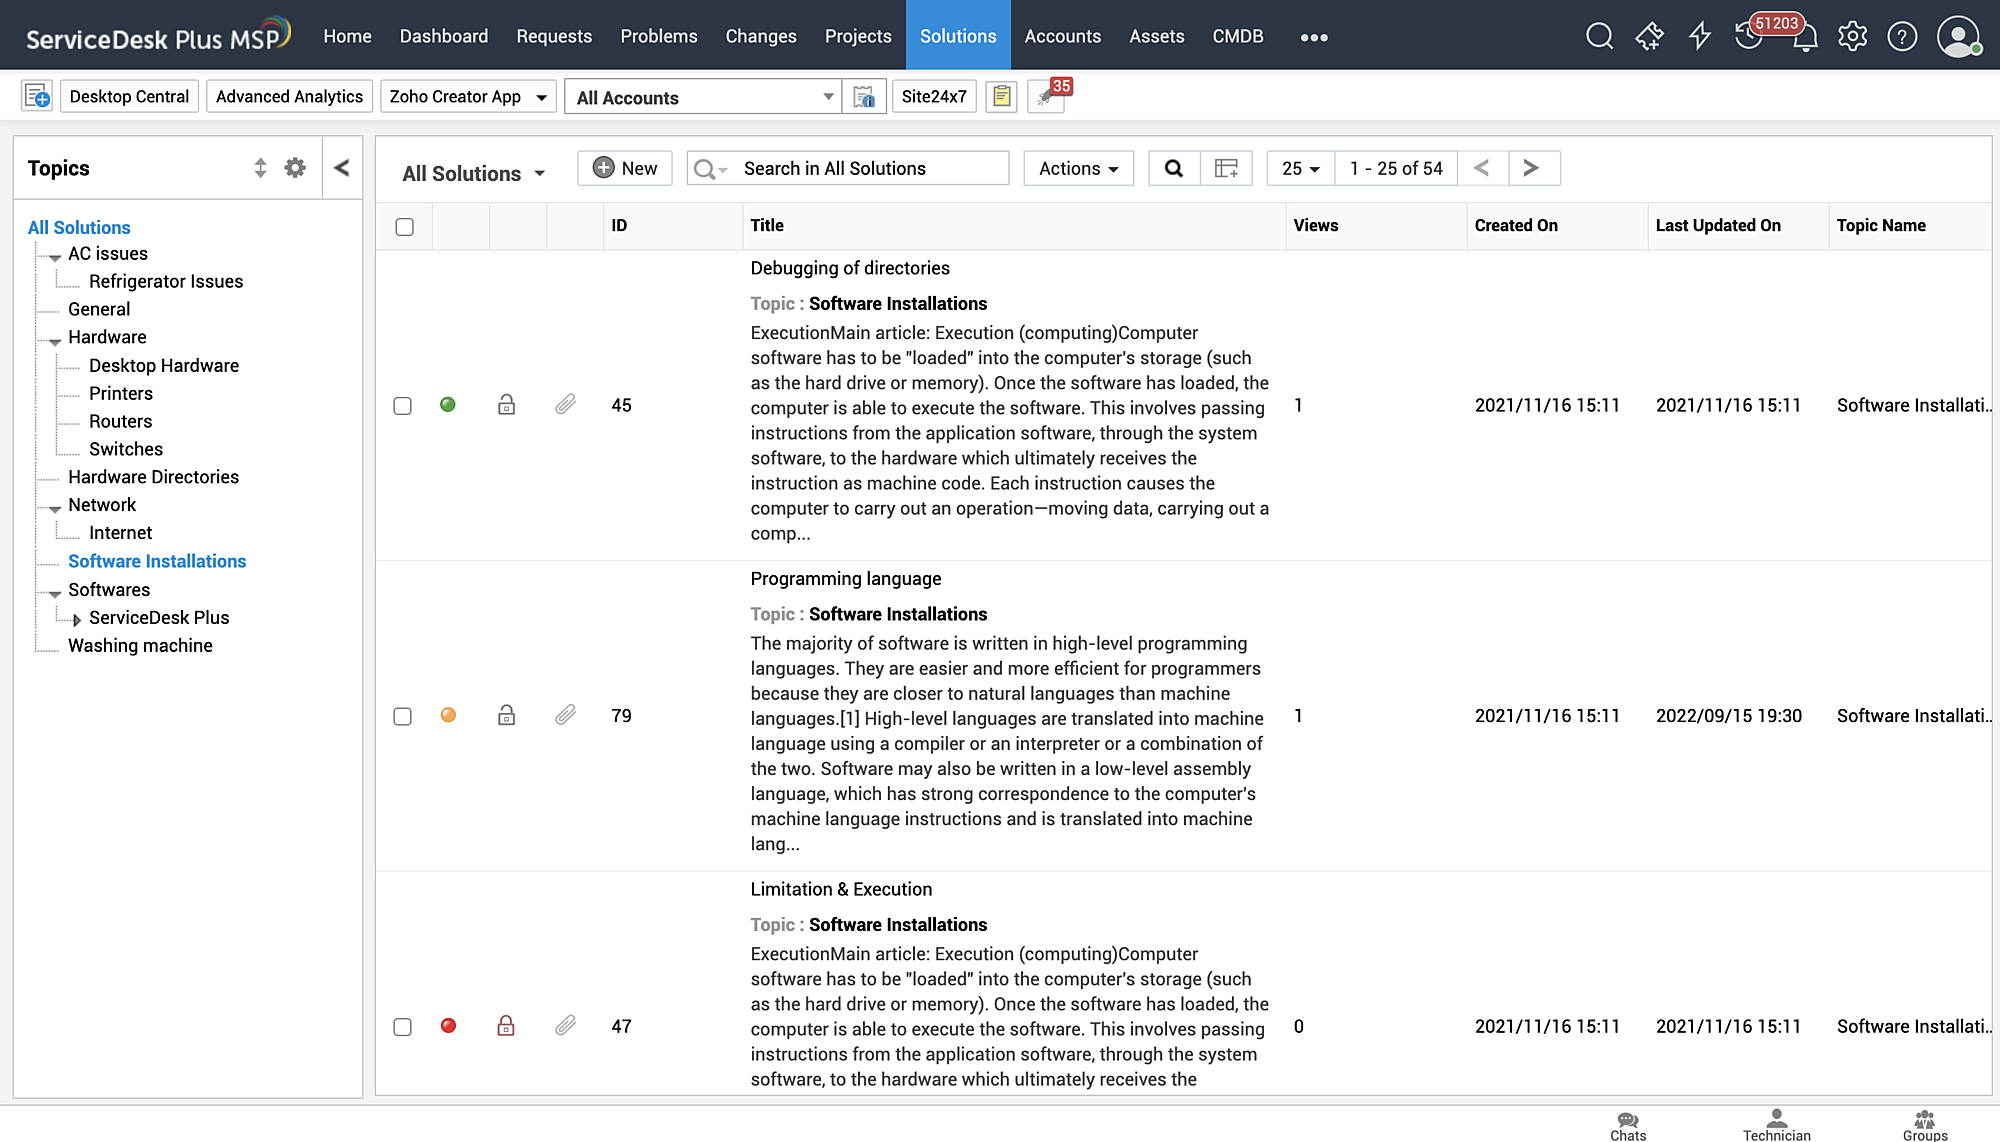
Task: Open the All Accounts dropdown
Action: pos(703,97)
